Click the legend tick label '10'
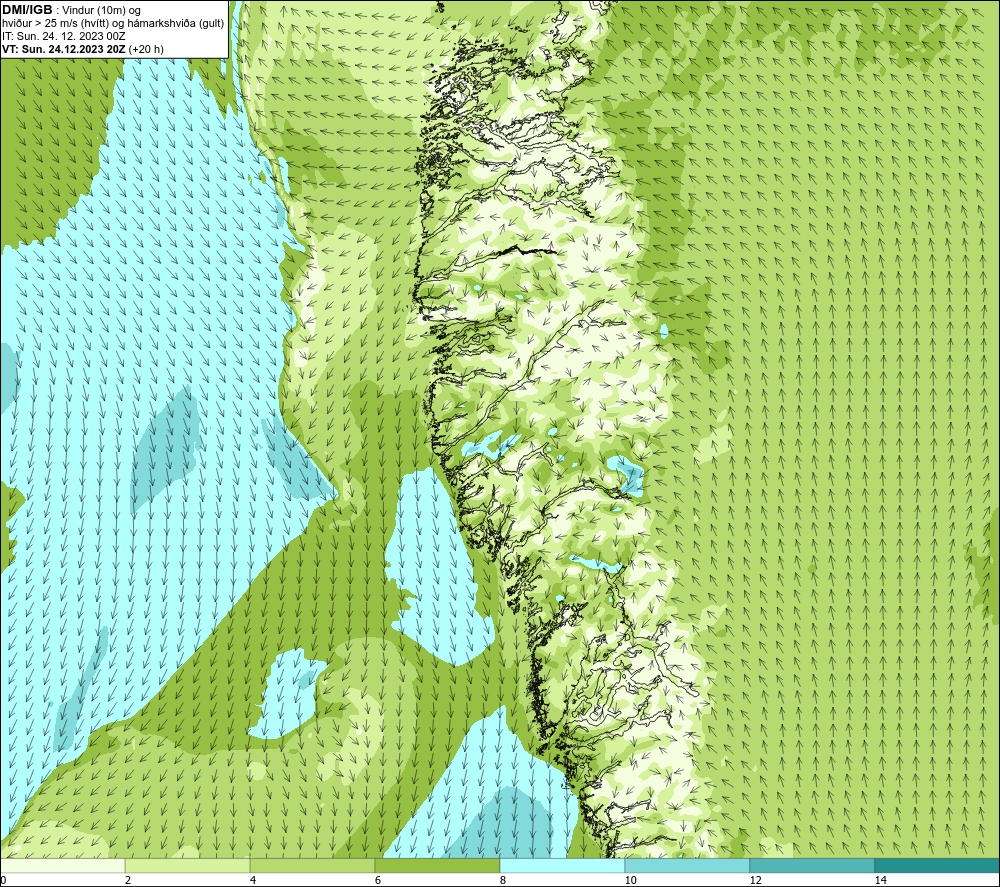 pyautogui.click(x=630, y=880)
